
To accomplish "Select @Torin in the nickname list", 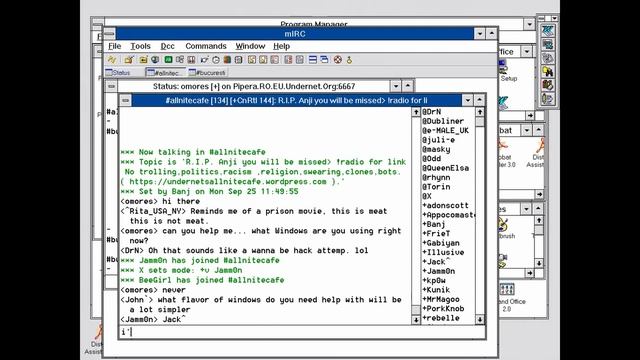I will point(436,187).
